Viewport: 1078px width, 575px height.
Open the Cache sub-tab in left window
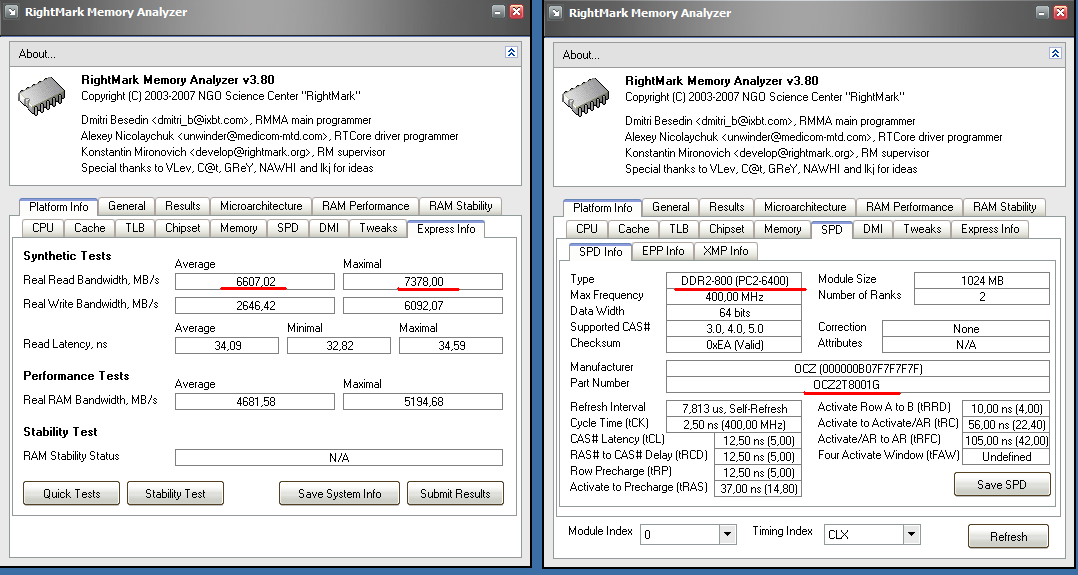(x=89, y=228)
